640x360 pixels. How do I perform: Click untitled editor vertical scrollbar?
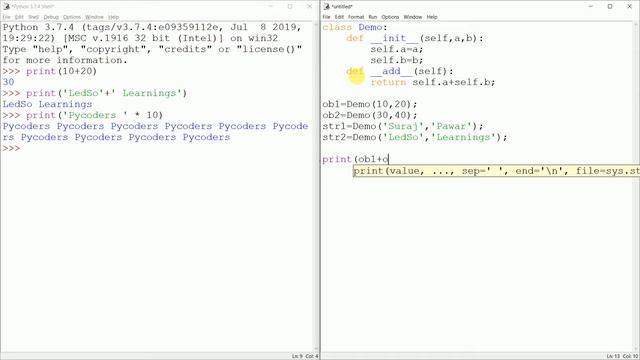636,187
